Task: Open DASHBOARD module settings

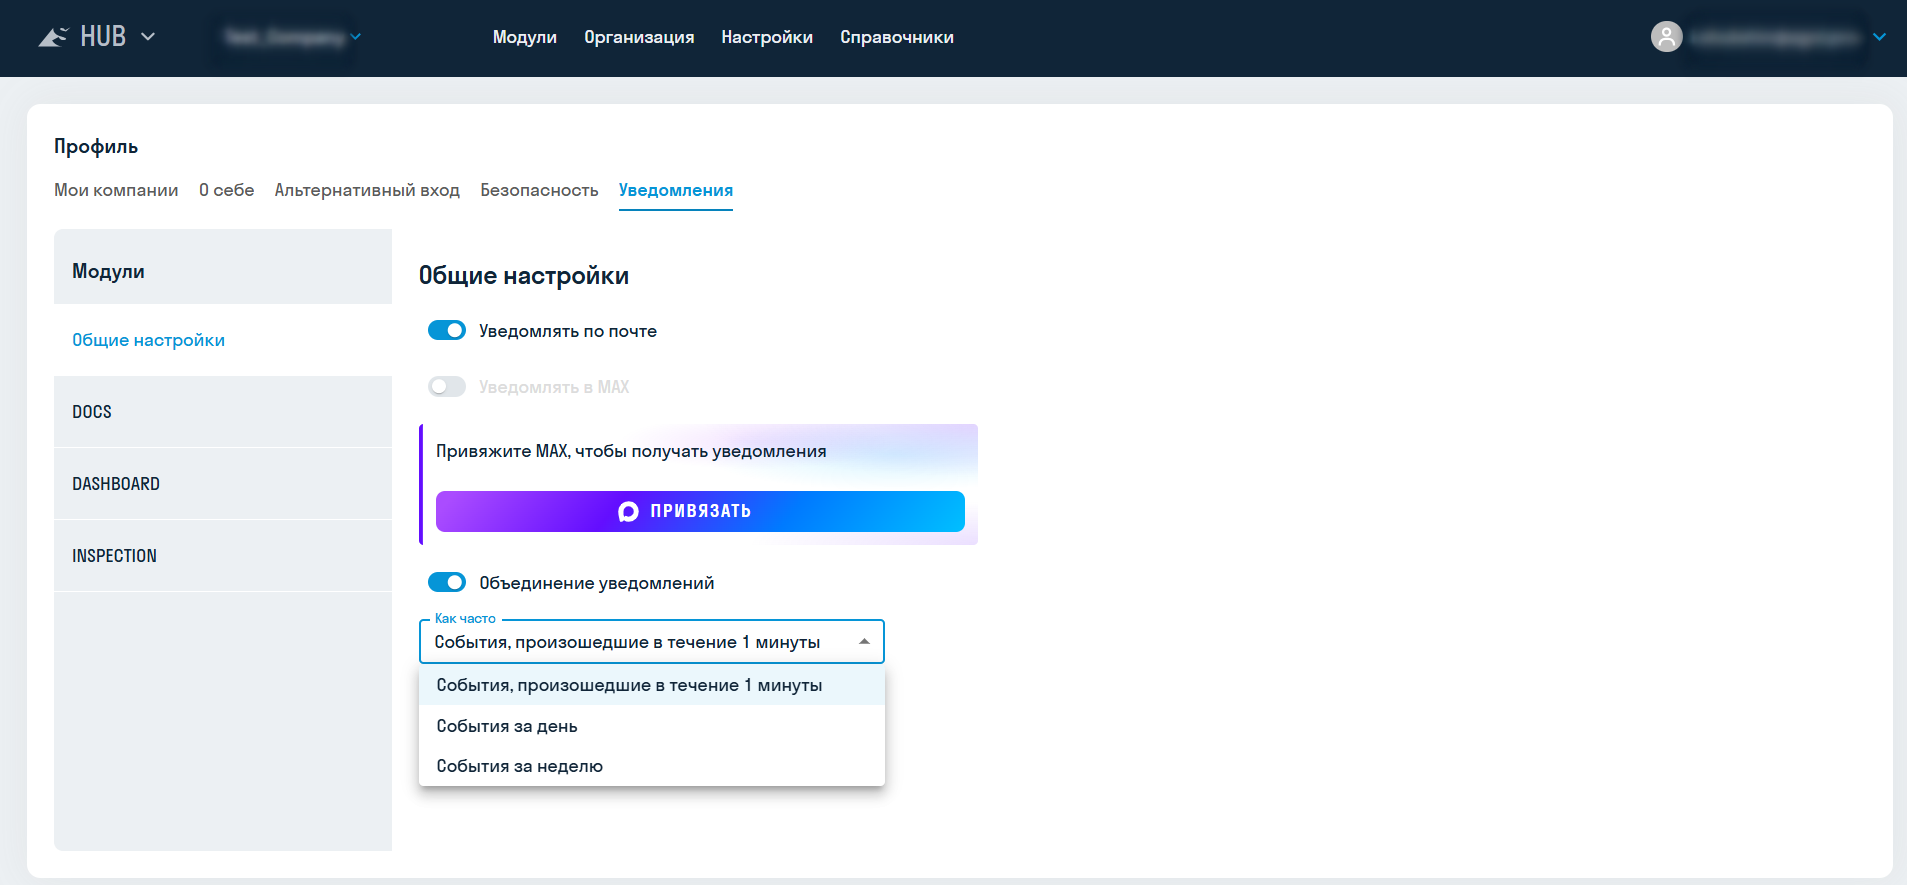Action: (223, 484)
